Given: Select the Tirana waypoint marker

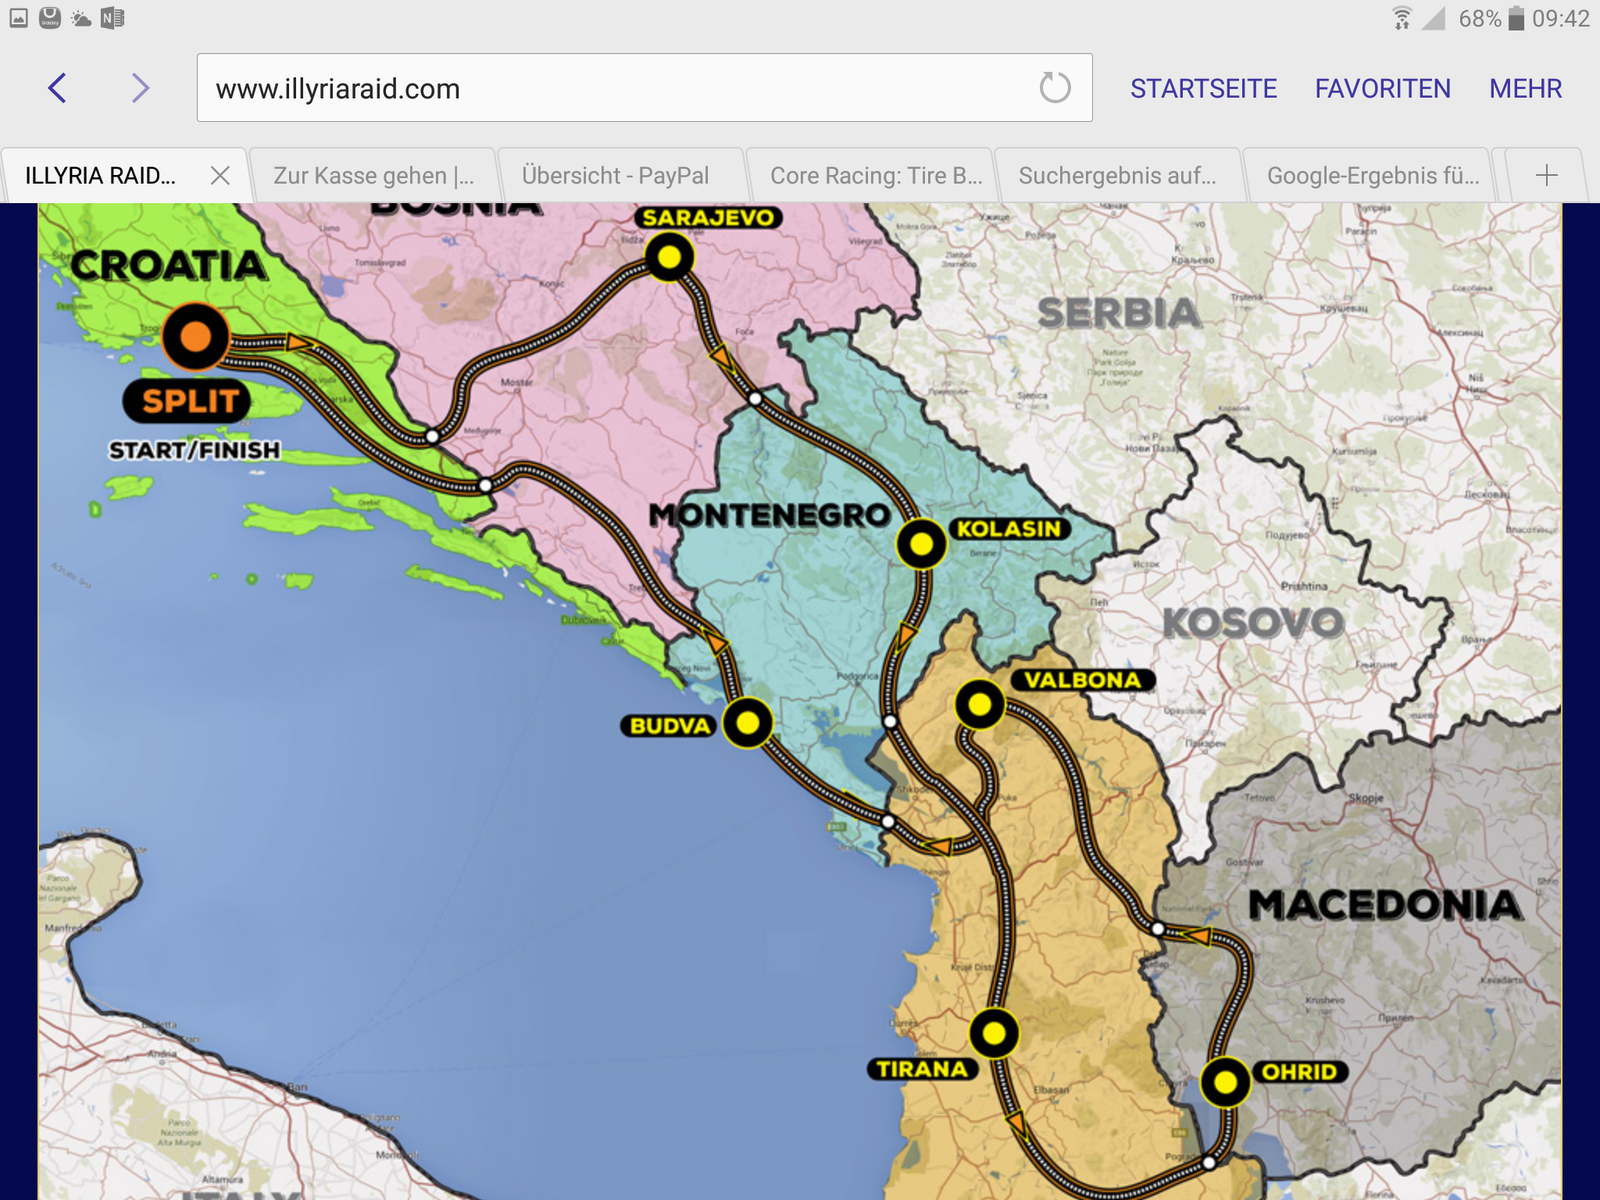Looking at the screenshot, I should tap(994, 1032).
